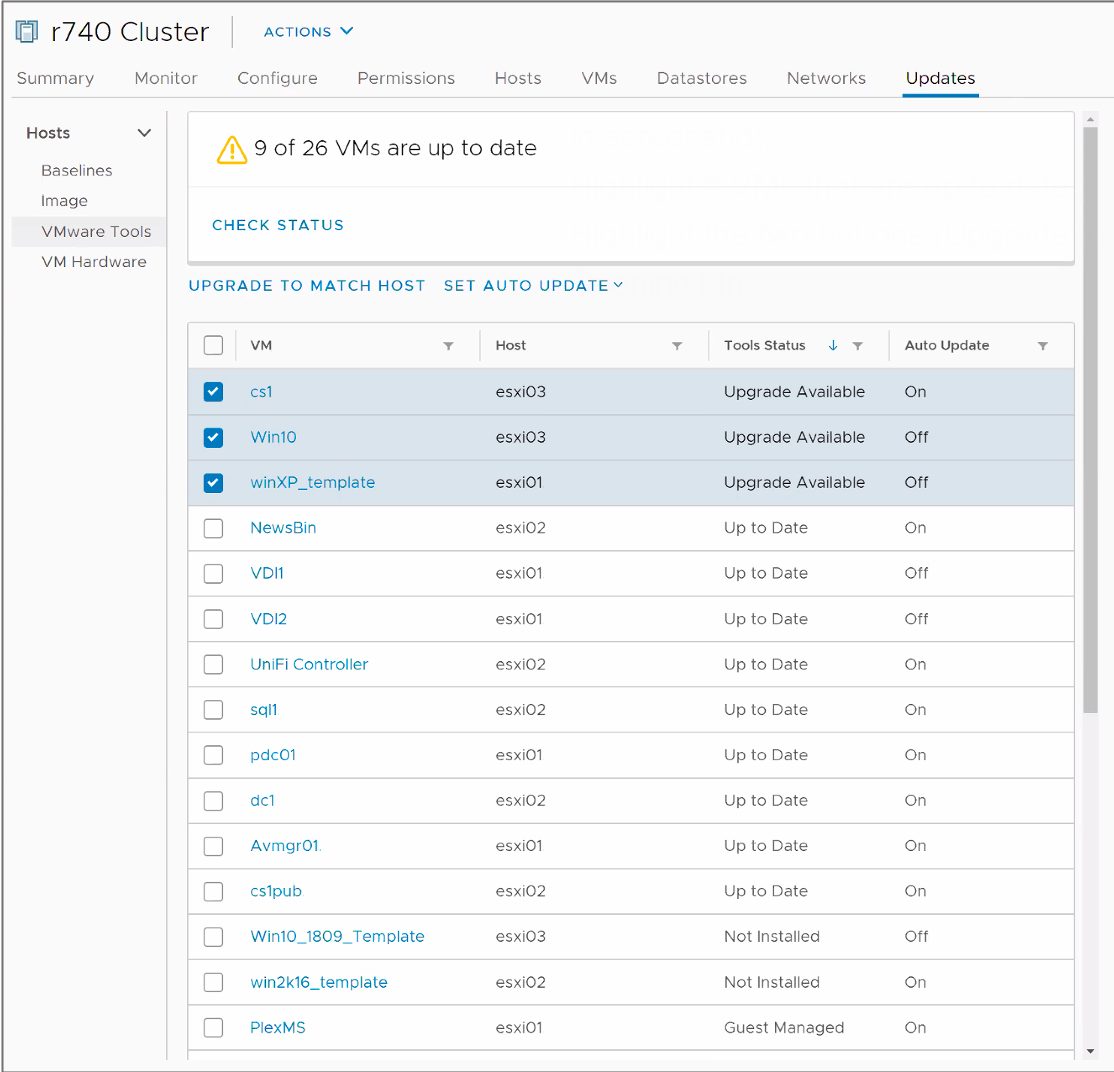This screenshot has height=1072, width=1114.
Task: Click UPGRADE TO MATCH HOST
Action: pyautogui.click(x=307, y=286)
